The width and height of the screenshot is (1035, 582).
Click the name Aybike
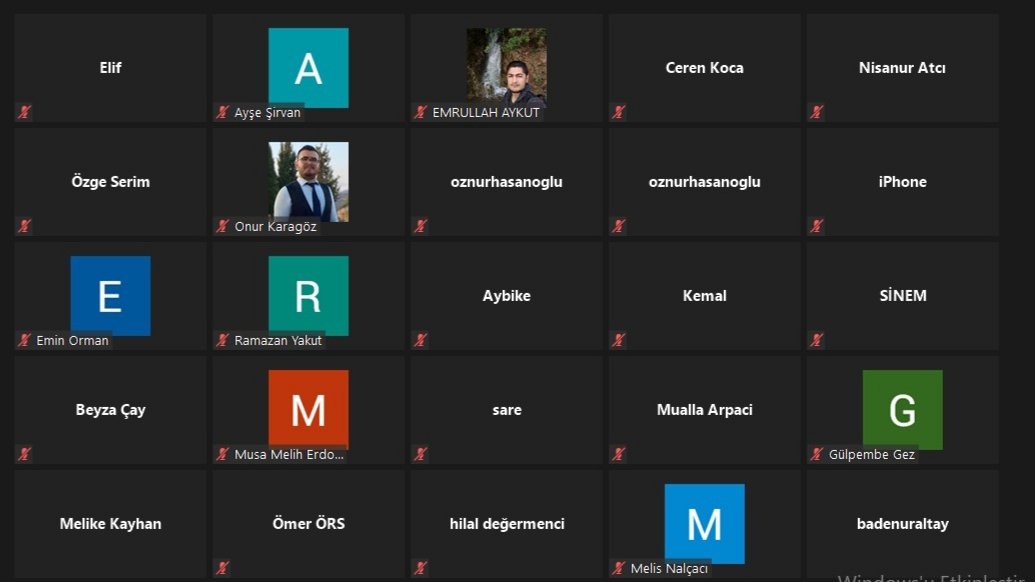pyautogui.click(x=506, y=296)
